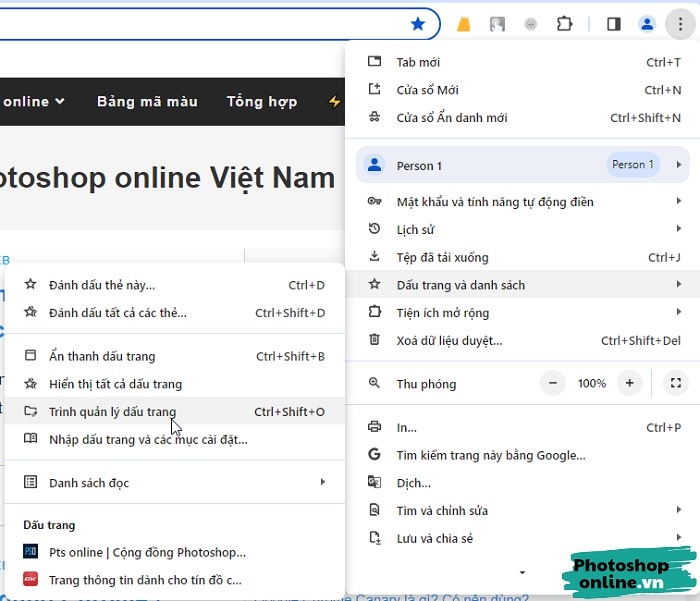Click the history clock icon beside Lịch sử
Image resolution: width=700 pixels, height=601 pixels.
coord(374,229)
